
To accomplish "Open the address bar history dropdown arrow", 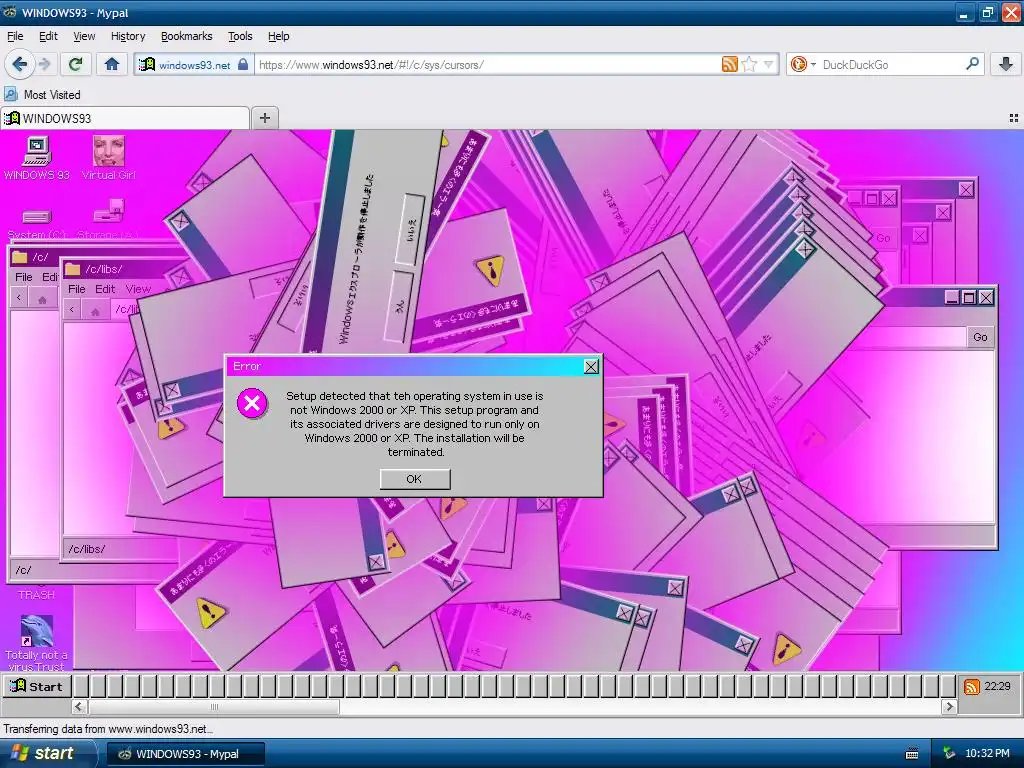I will (x=769, y=64).
